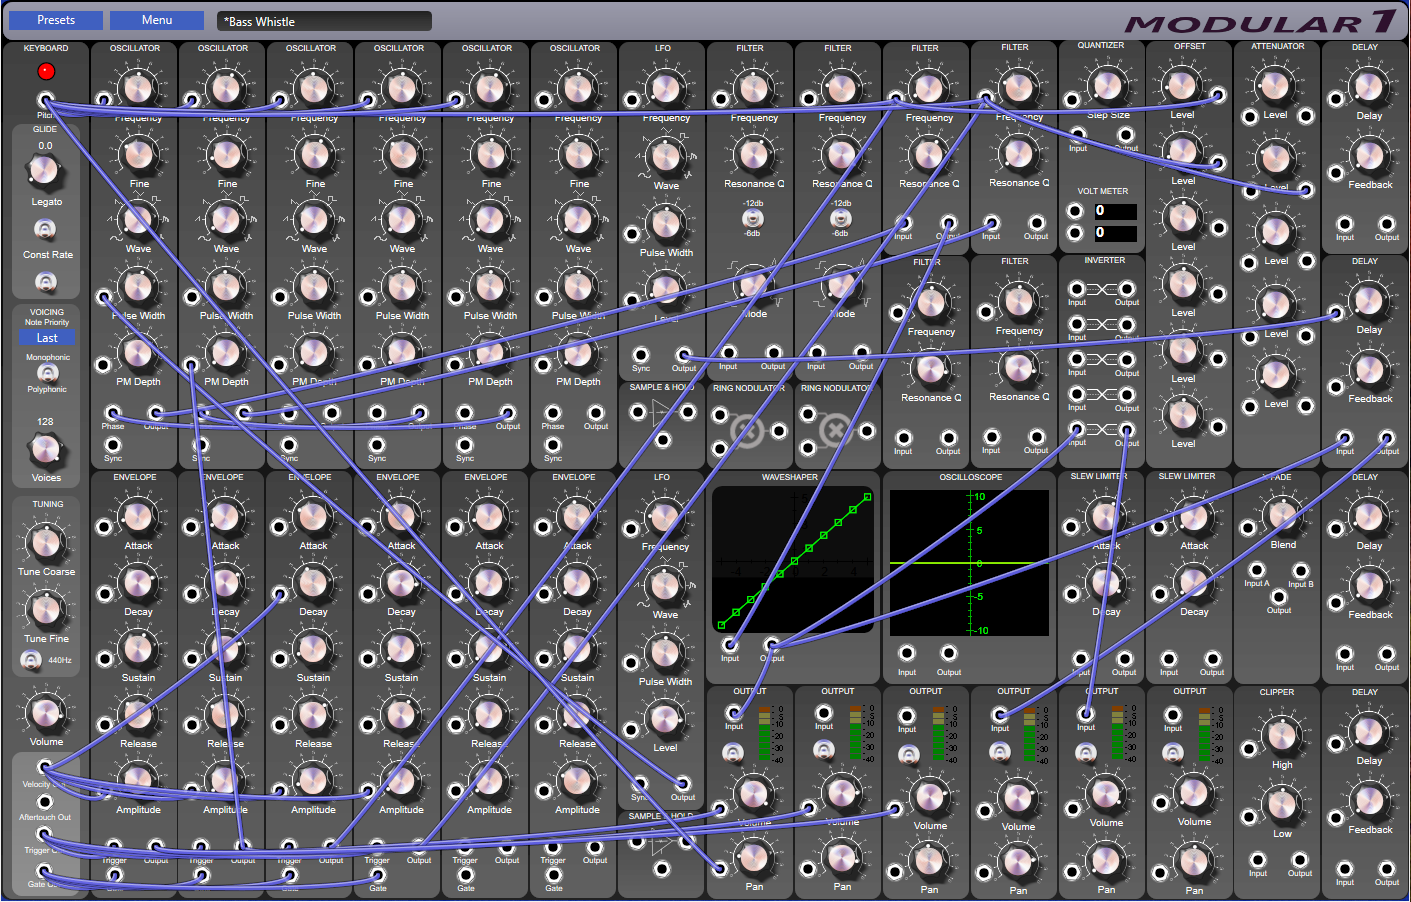This screenshot has width=1411, height=902.
Task: Click the Tune Fine knob
Action: coord(46,609)
